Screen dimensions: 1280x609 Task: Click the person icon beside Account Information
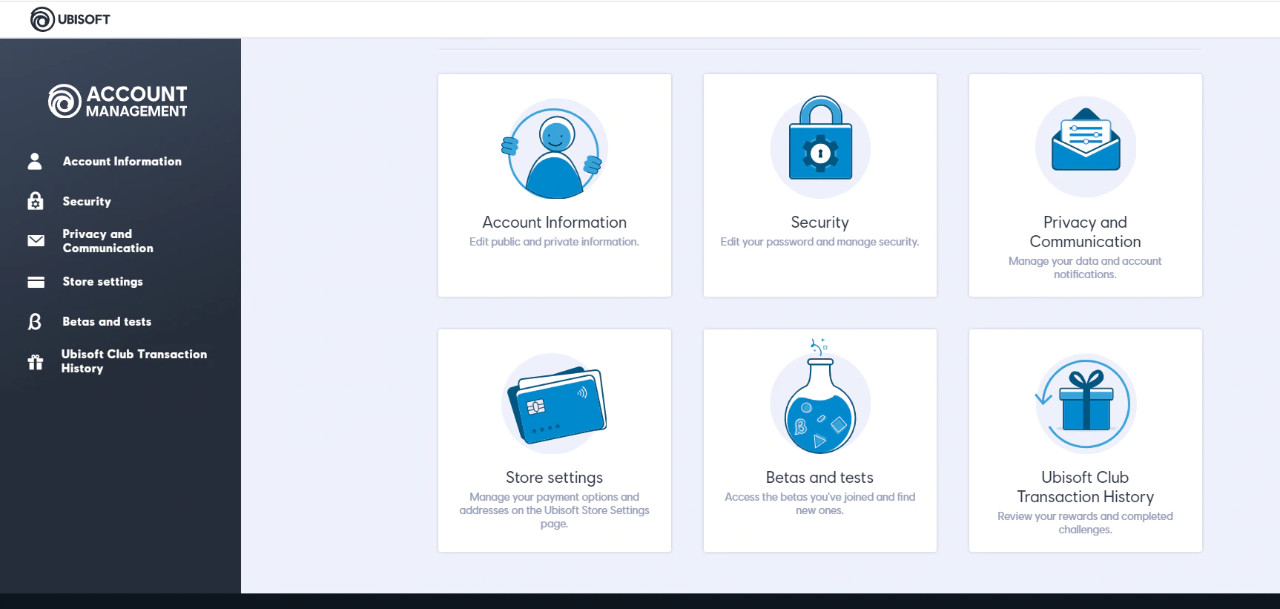click(35, 161)
